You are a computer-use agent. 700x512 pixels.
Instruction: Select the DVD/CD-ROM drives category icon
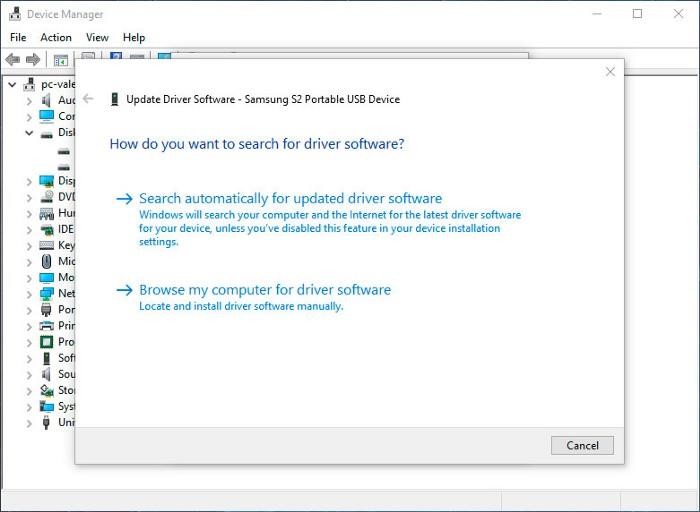tap(46, 197)
